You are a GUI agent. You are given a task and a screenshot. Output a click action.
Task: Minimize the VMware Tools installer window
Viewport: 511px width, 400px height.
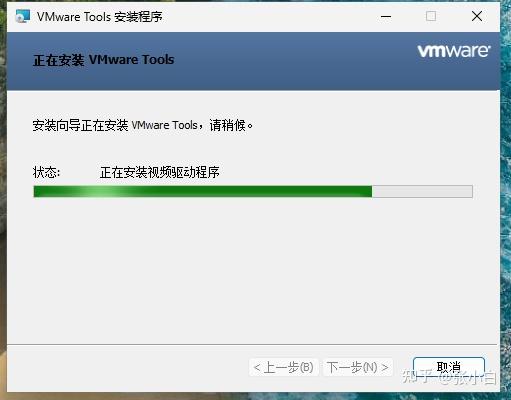(x=386, y=16)
